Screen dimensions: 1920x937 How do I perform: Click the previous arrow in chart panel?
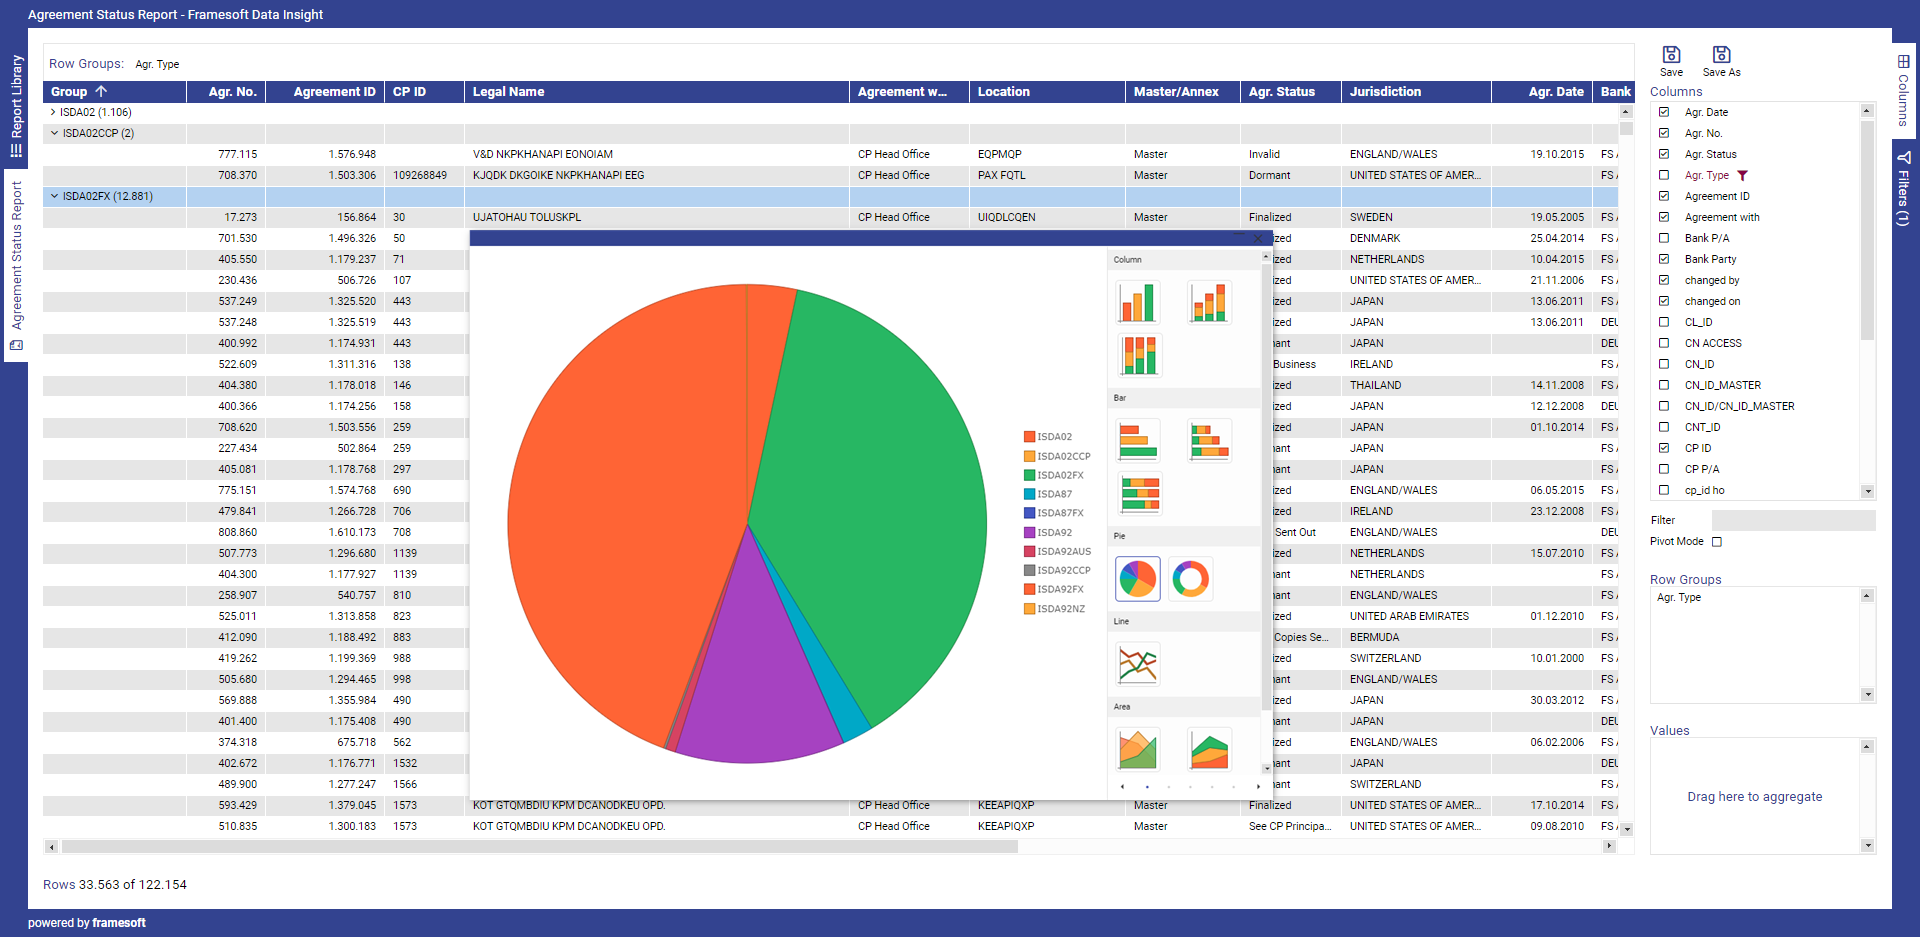[x=1122, y=786]
